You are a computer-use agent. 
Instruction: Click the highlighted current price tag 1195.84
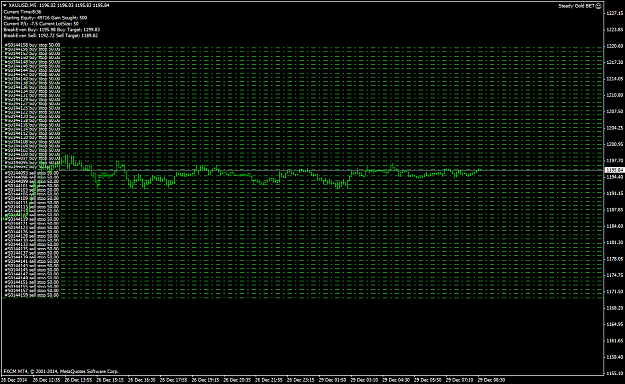[614, 170]
